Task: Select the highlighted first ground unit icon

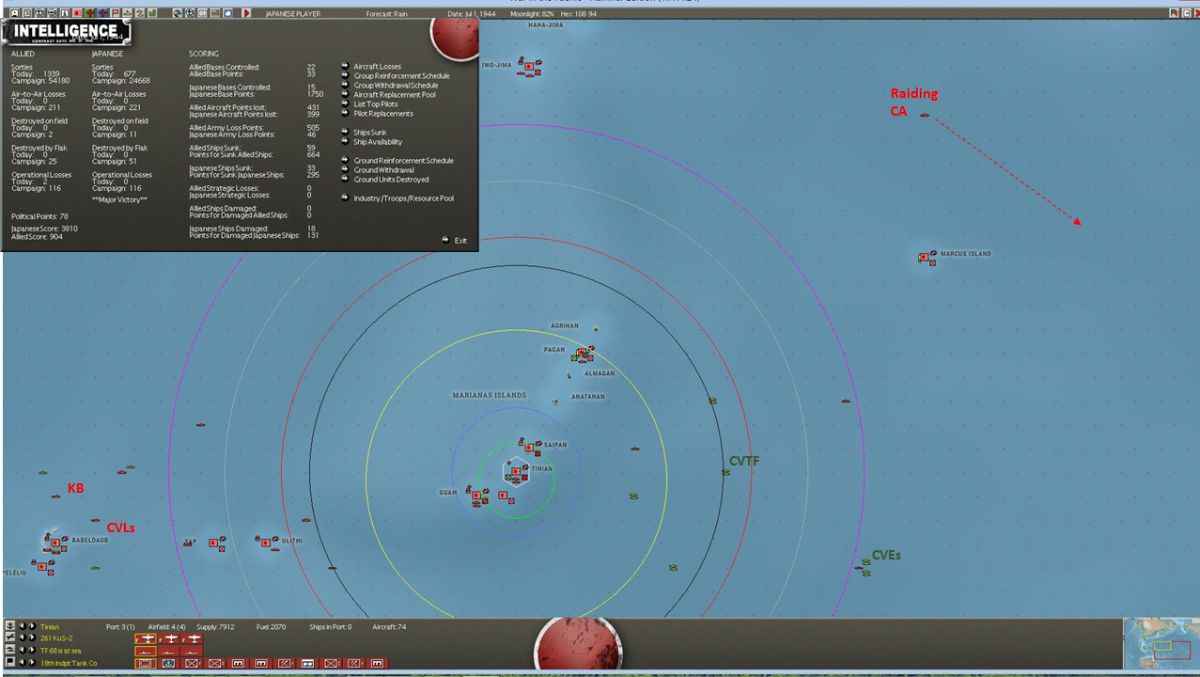Action: click(146, 663)
